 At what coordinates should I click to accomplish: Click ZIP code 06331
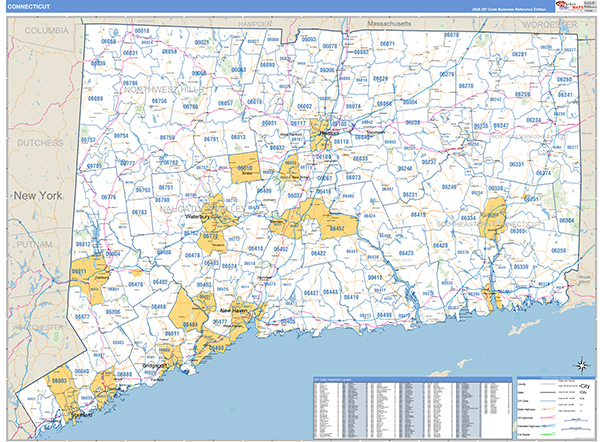(x=516, y=164)
